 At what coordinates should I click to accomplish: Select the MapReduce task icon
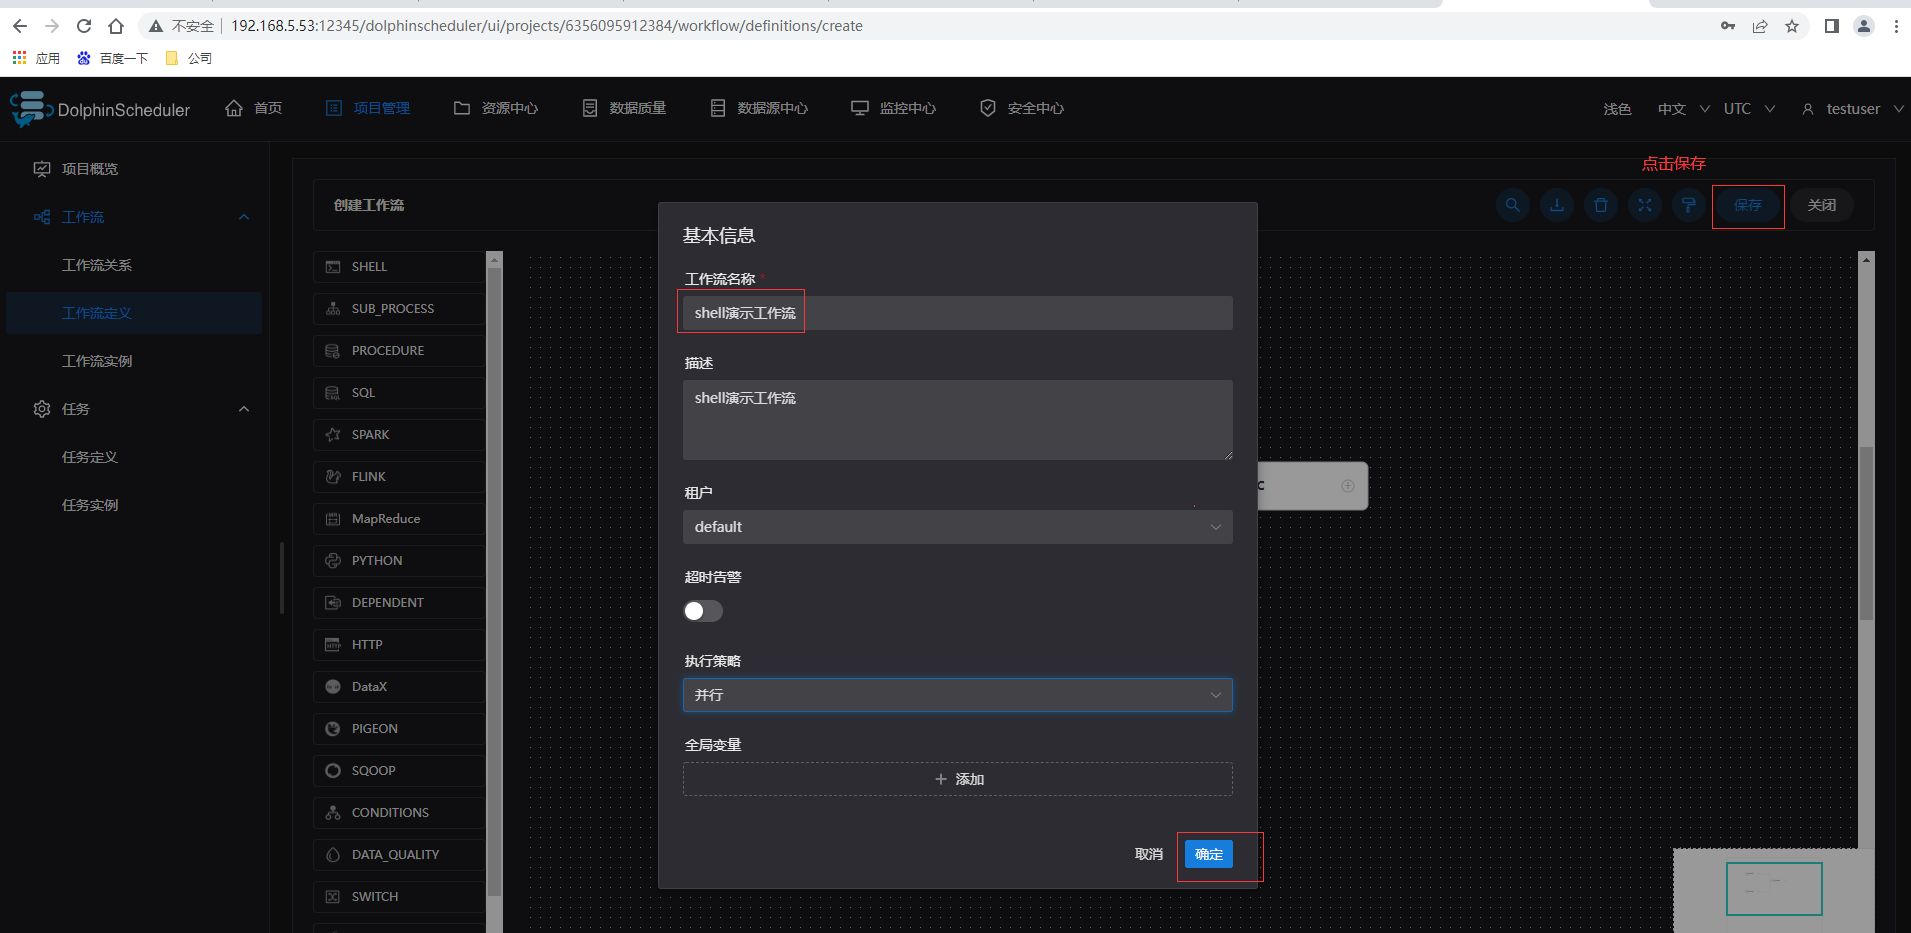point(333,519)
